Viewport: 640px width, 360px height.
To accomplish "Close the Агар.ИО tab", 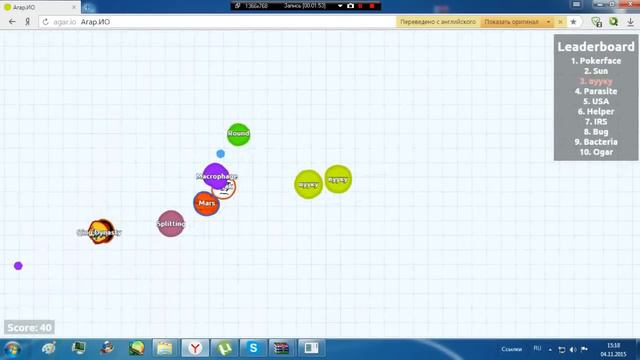I will click(x=74, y=7).
